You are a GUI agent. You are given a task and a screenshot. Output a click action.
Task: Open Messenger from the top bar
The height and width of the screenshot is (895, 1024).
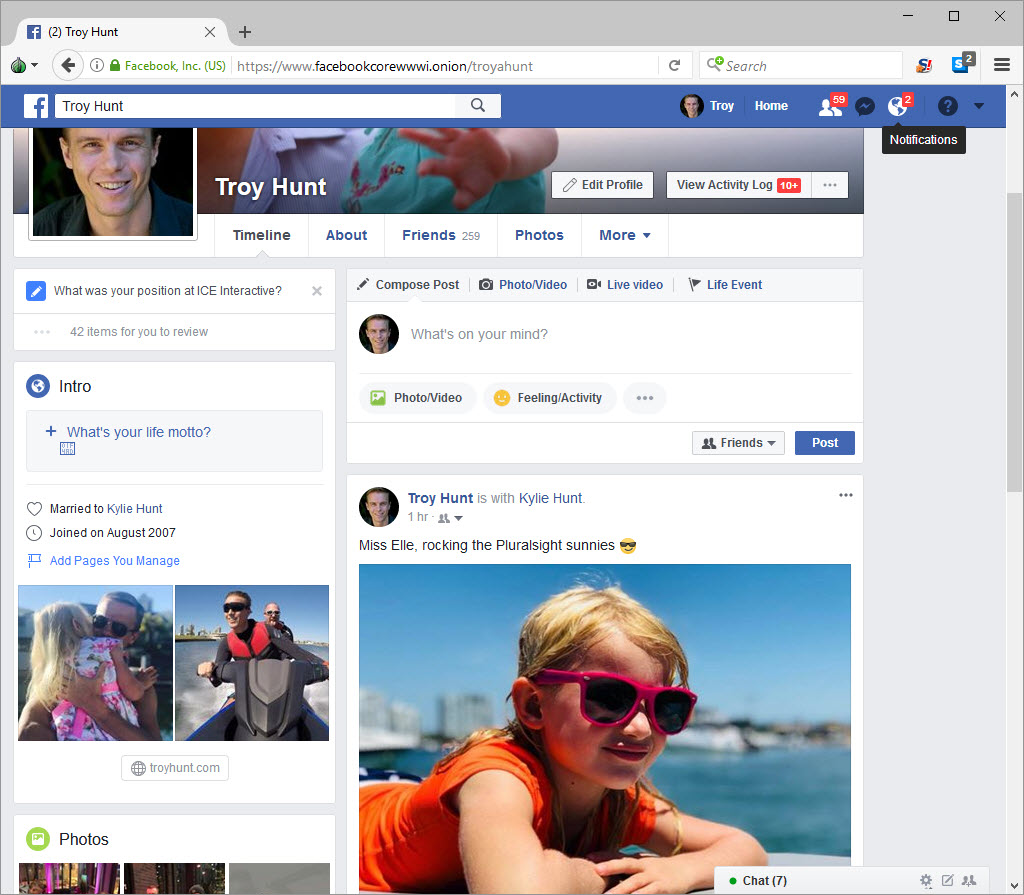tap(864, 105)
